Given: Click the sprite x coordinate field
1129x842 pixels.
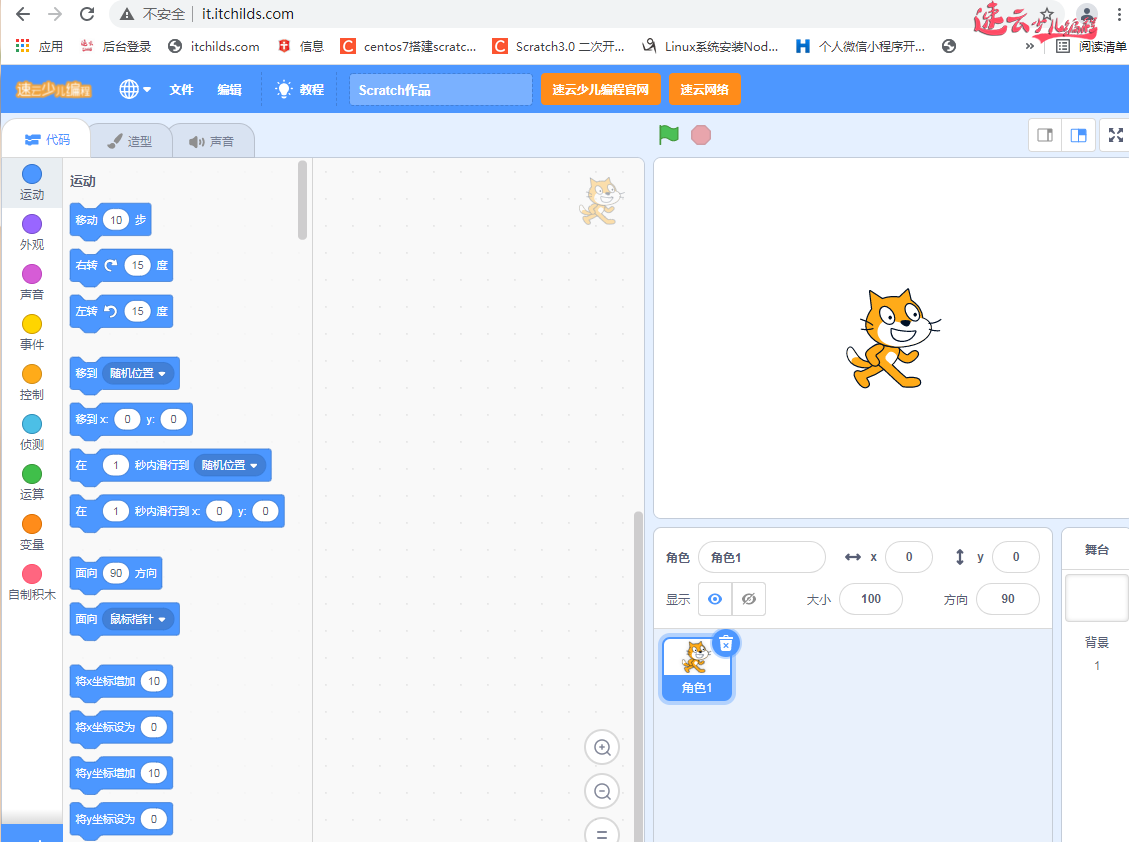Looking at the screenshot, I should 909,557.
